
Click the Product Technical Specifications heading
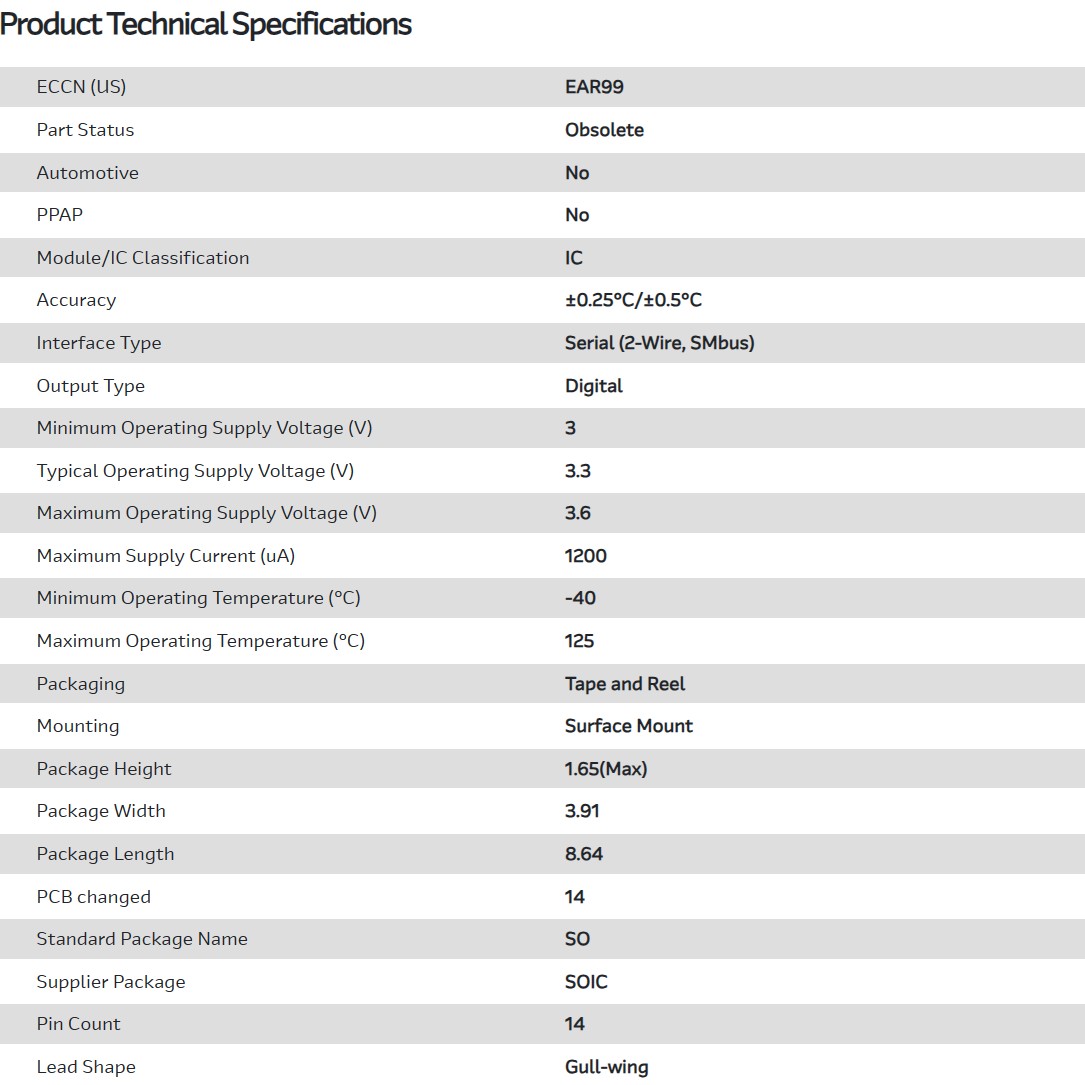click(x=206, y=24)
